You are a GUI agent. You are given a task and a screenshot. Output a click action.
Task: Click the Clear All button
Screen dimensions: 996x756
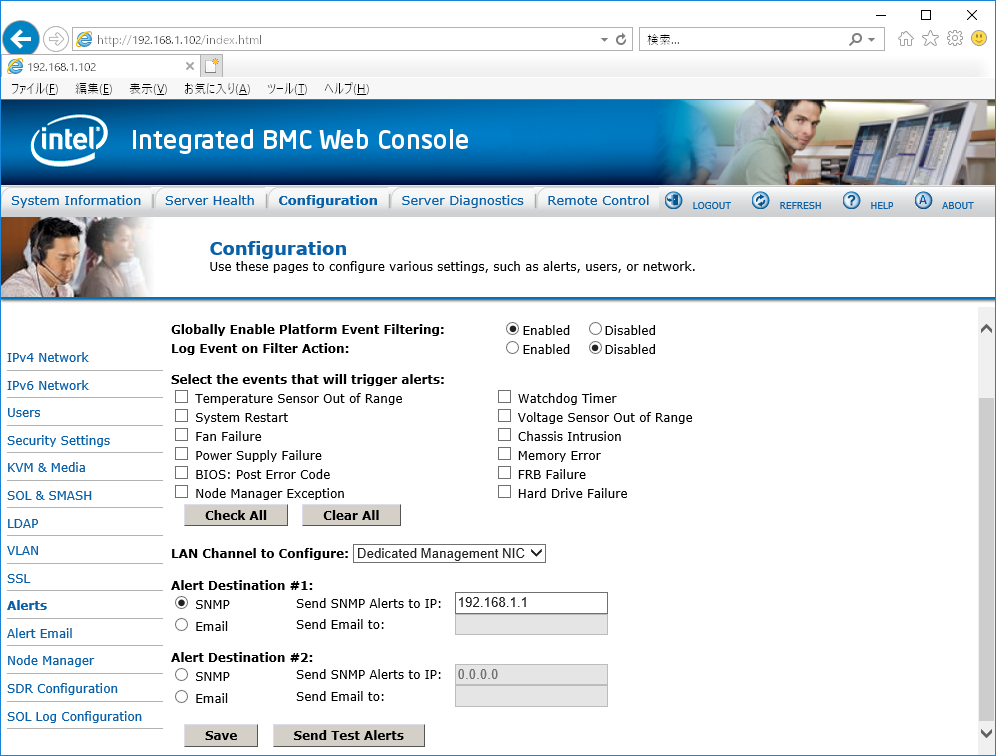pos(351,515)
